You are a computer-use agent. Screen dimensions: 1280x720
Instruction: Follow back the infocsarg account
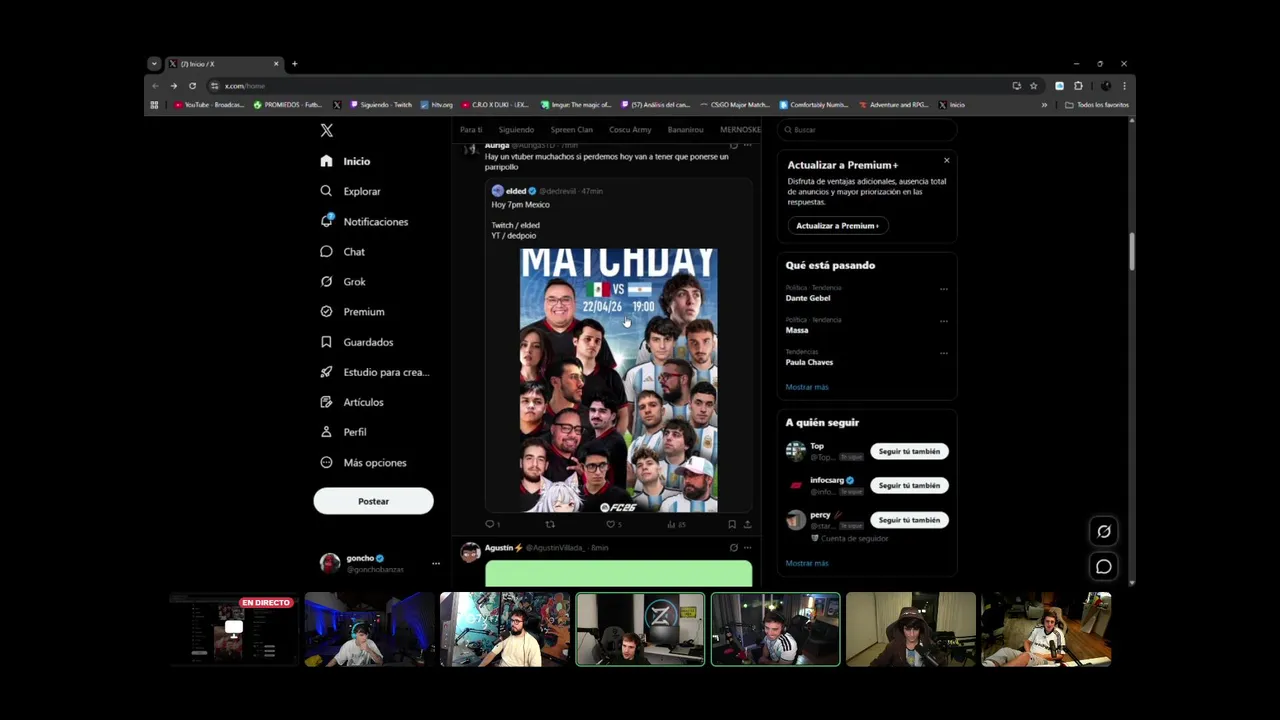(909, 485)
